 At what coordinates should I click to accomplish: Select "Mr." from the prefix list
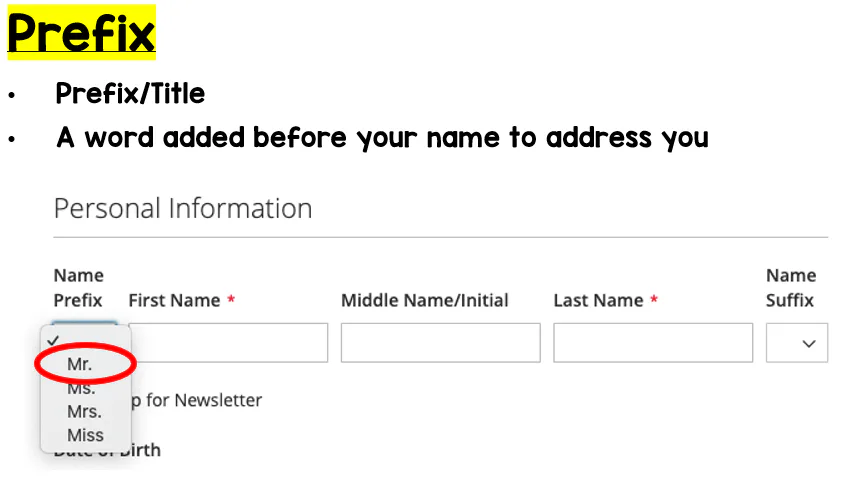[80, 365]
